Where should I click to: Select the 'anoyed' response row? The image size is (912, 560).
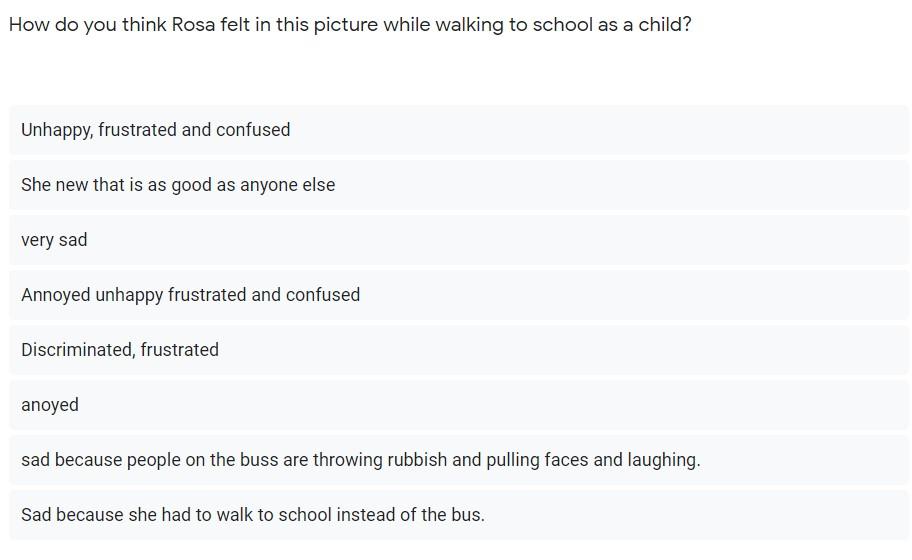pyautogui.click(x=459, y=405)
